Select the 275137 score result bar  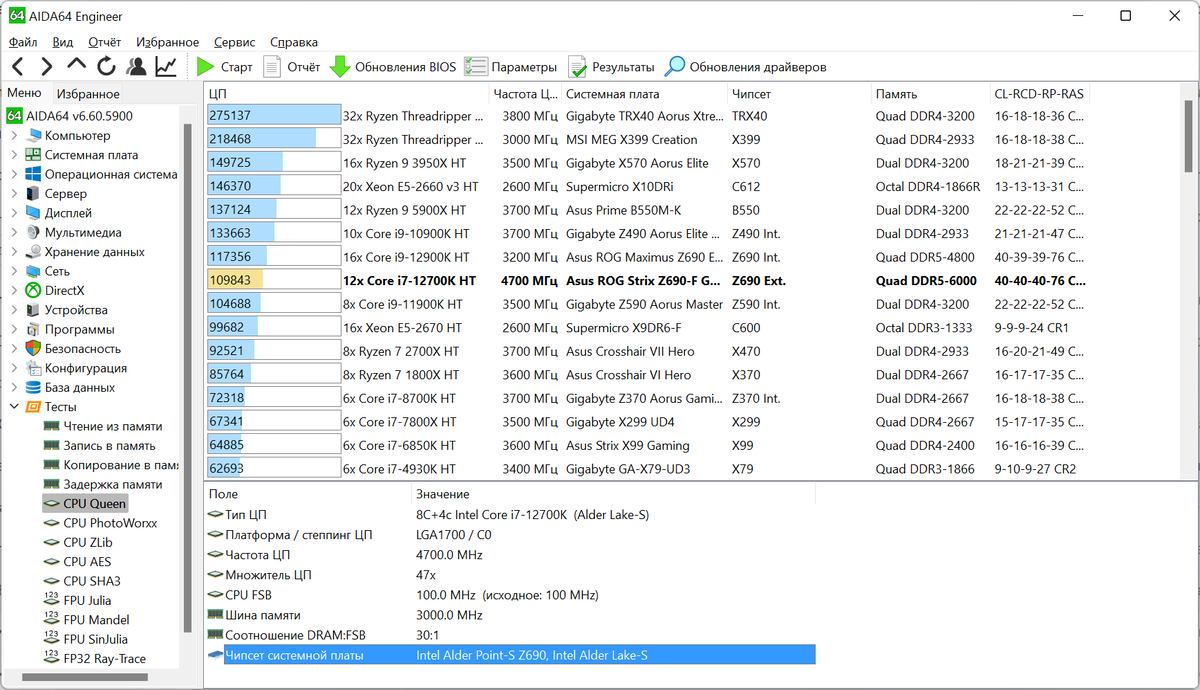(274, 116)
